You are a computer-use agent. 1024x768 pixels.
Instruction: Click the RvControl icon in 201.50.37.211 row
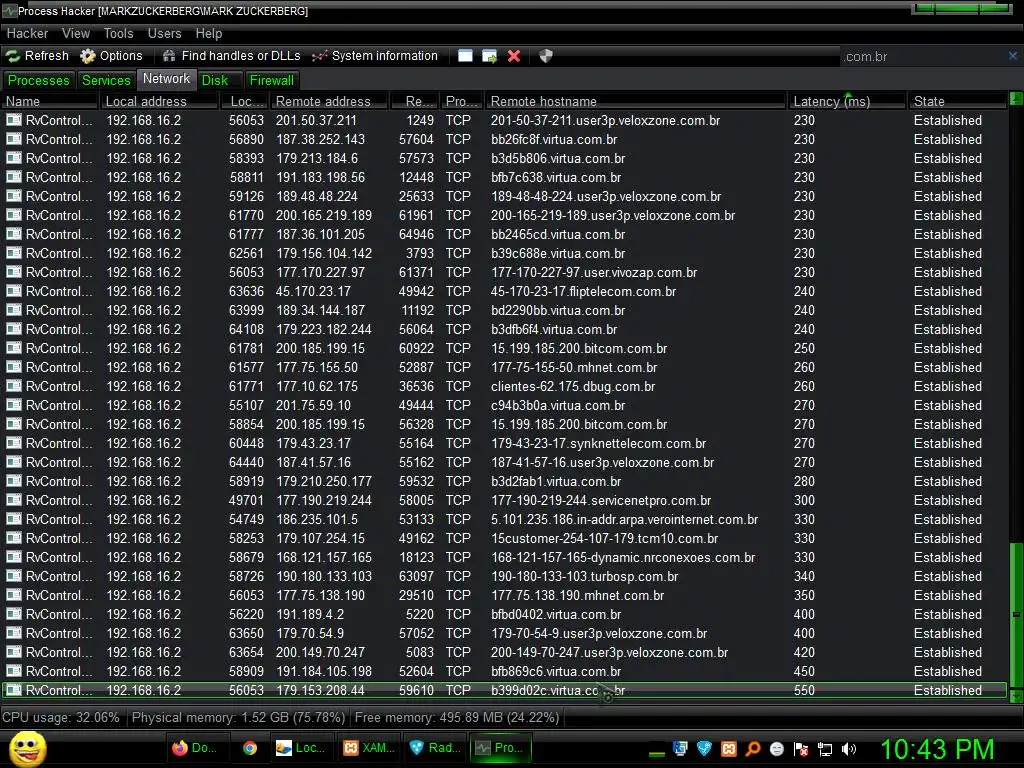14,120
